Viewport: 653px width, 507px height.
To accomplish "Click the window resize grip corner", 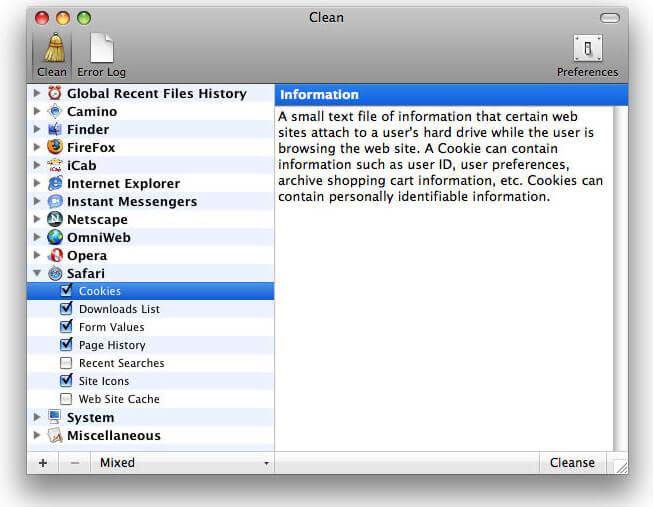I will click(621, 466).
